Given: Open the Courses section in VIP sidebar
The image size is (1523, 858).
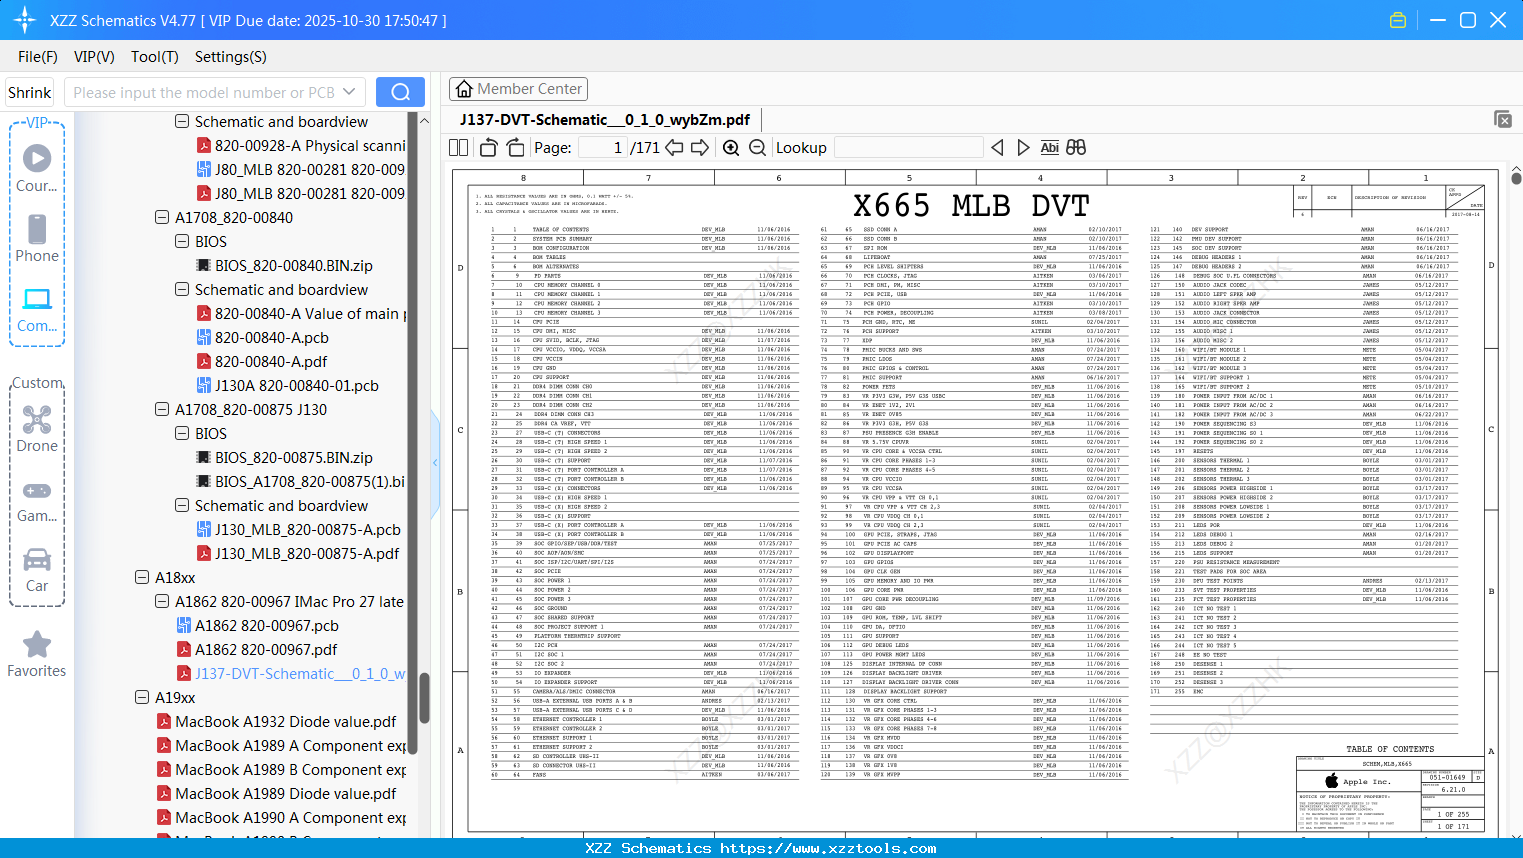Looking at the screenshot, I should point(37,168).
